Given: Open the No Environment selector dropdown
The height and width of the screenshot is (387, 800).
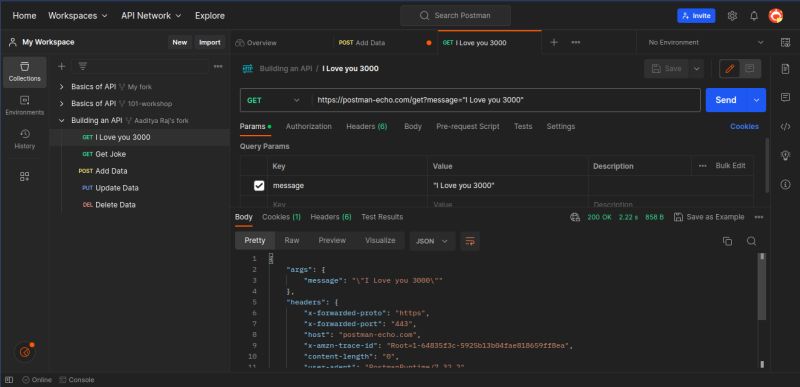Looking at the screenshot, I should pyautogui.click(x=706, y=42).
